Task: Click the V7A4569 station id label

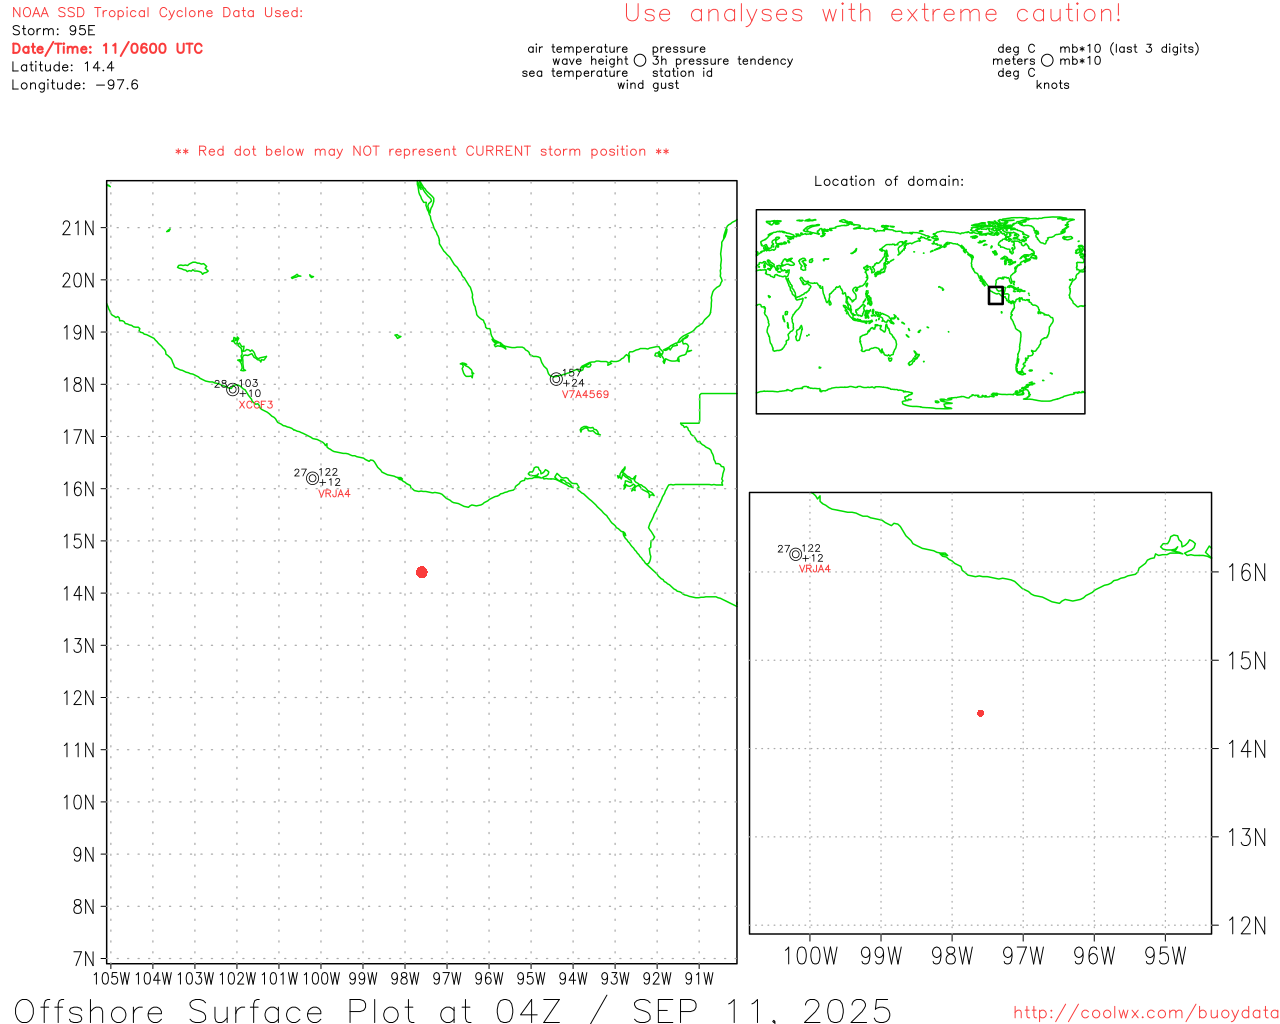Action: point(585,395)
